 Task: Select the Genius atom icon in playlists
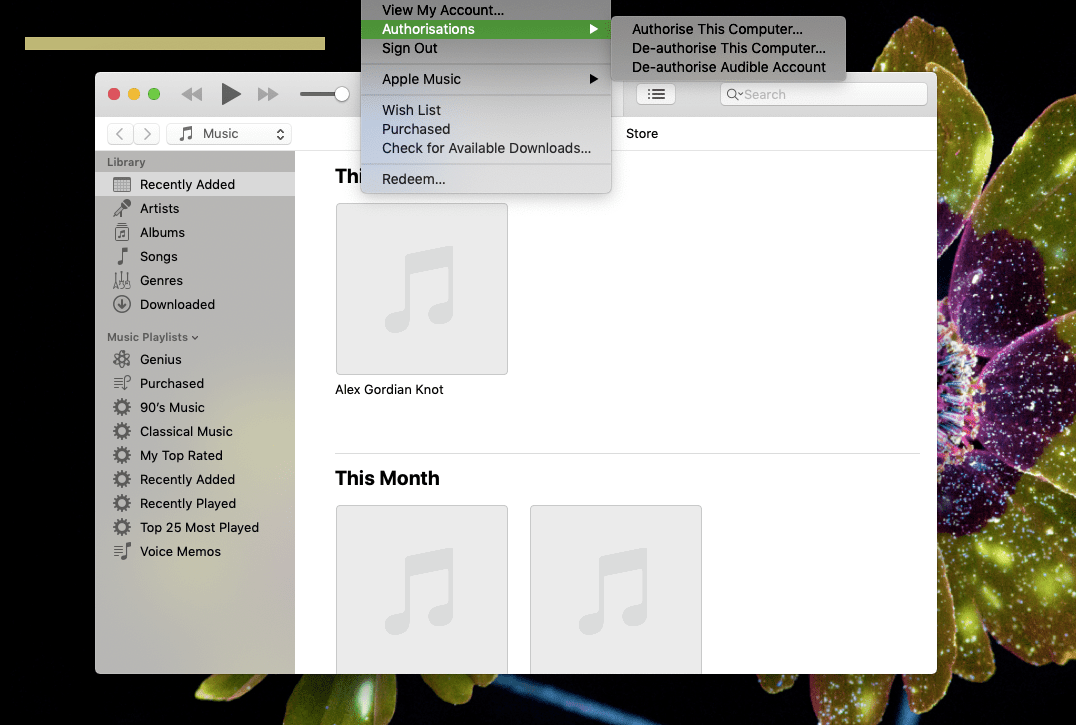122,359
